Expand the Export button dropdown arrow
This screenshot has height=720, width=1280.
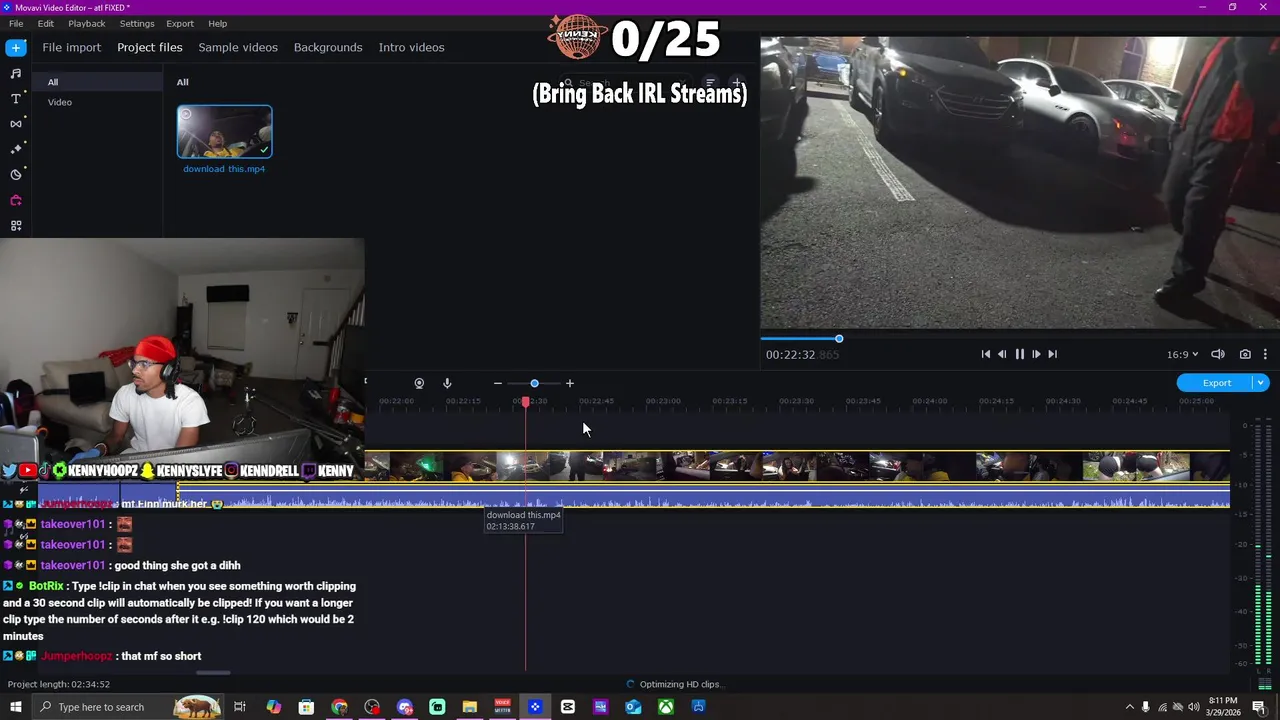[x=1261, y=383]
